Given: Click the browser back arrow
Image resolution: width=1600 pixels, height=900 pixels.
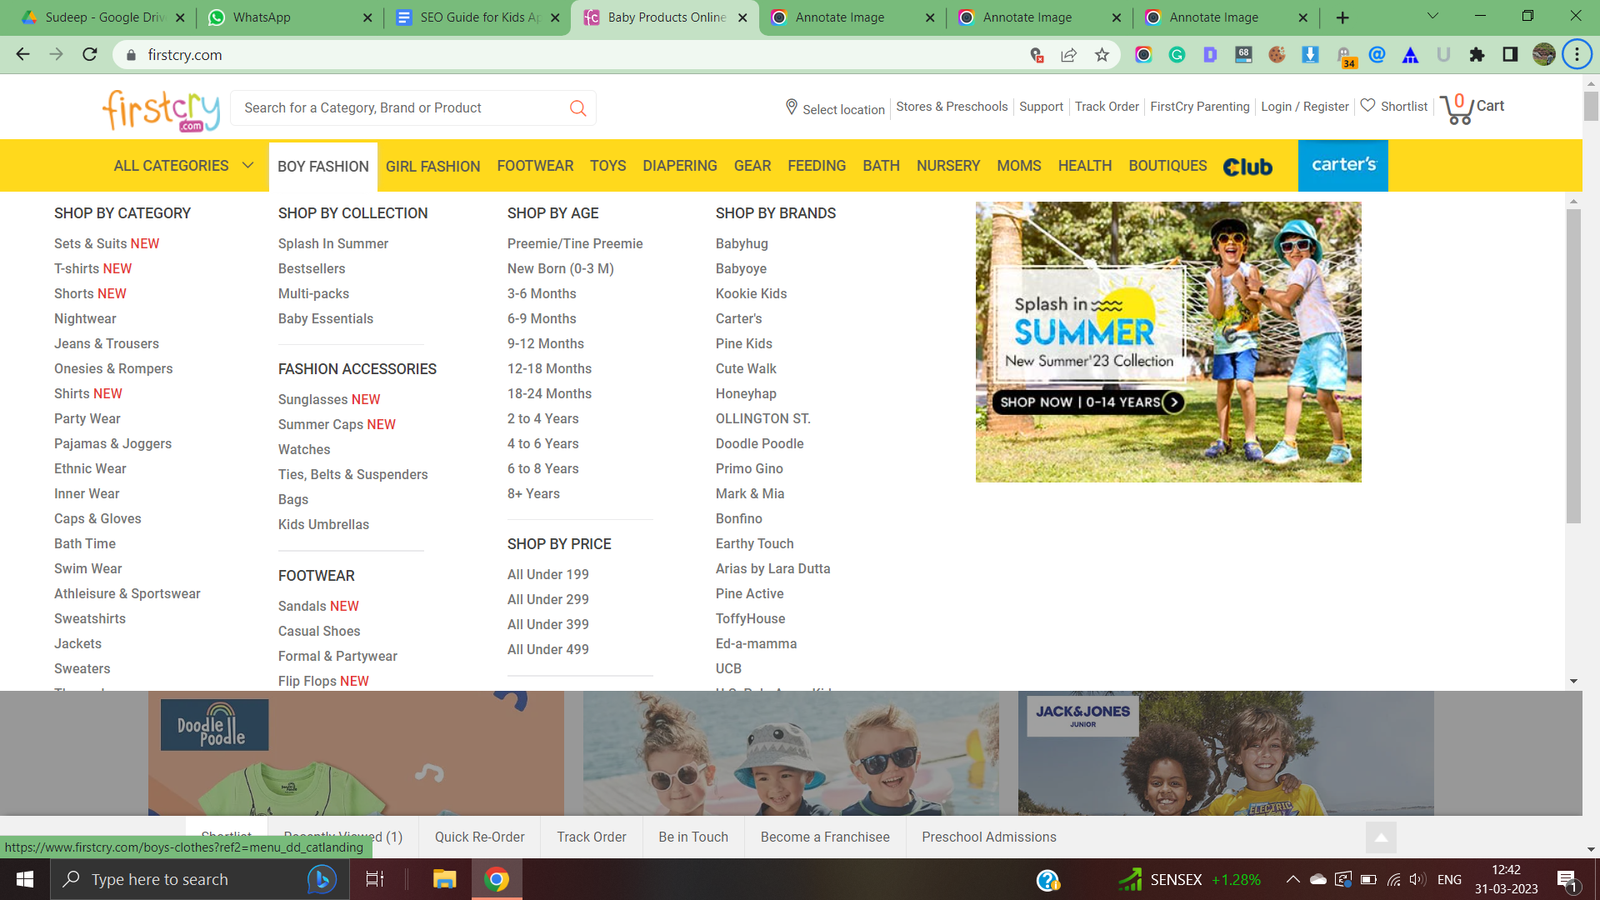Looking at the screenshot, I should (23, 54).
